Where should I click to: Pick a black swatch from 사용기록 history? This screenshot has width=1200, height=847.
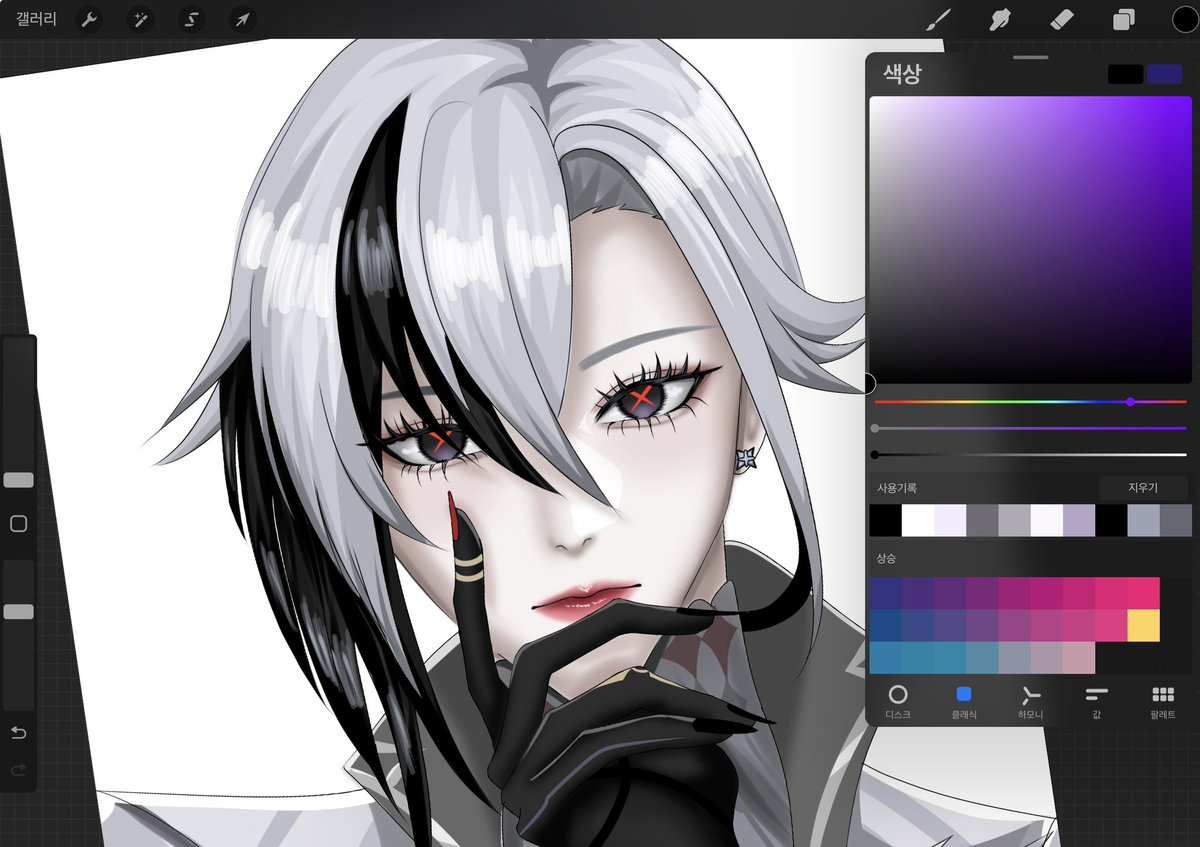coord(884,521)
